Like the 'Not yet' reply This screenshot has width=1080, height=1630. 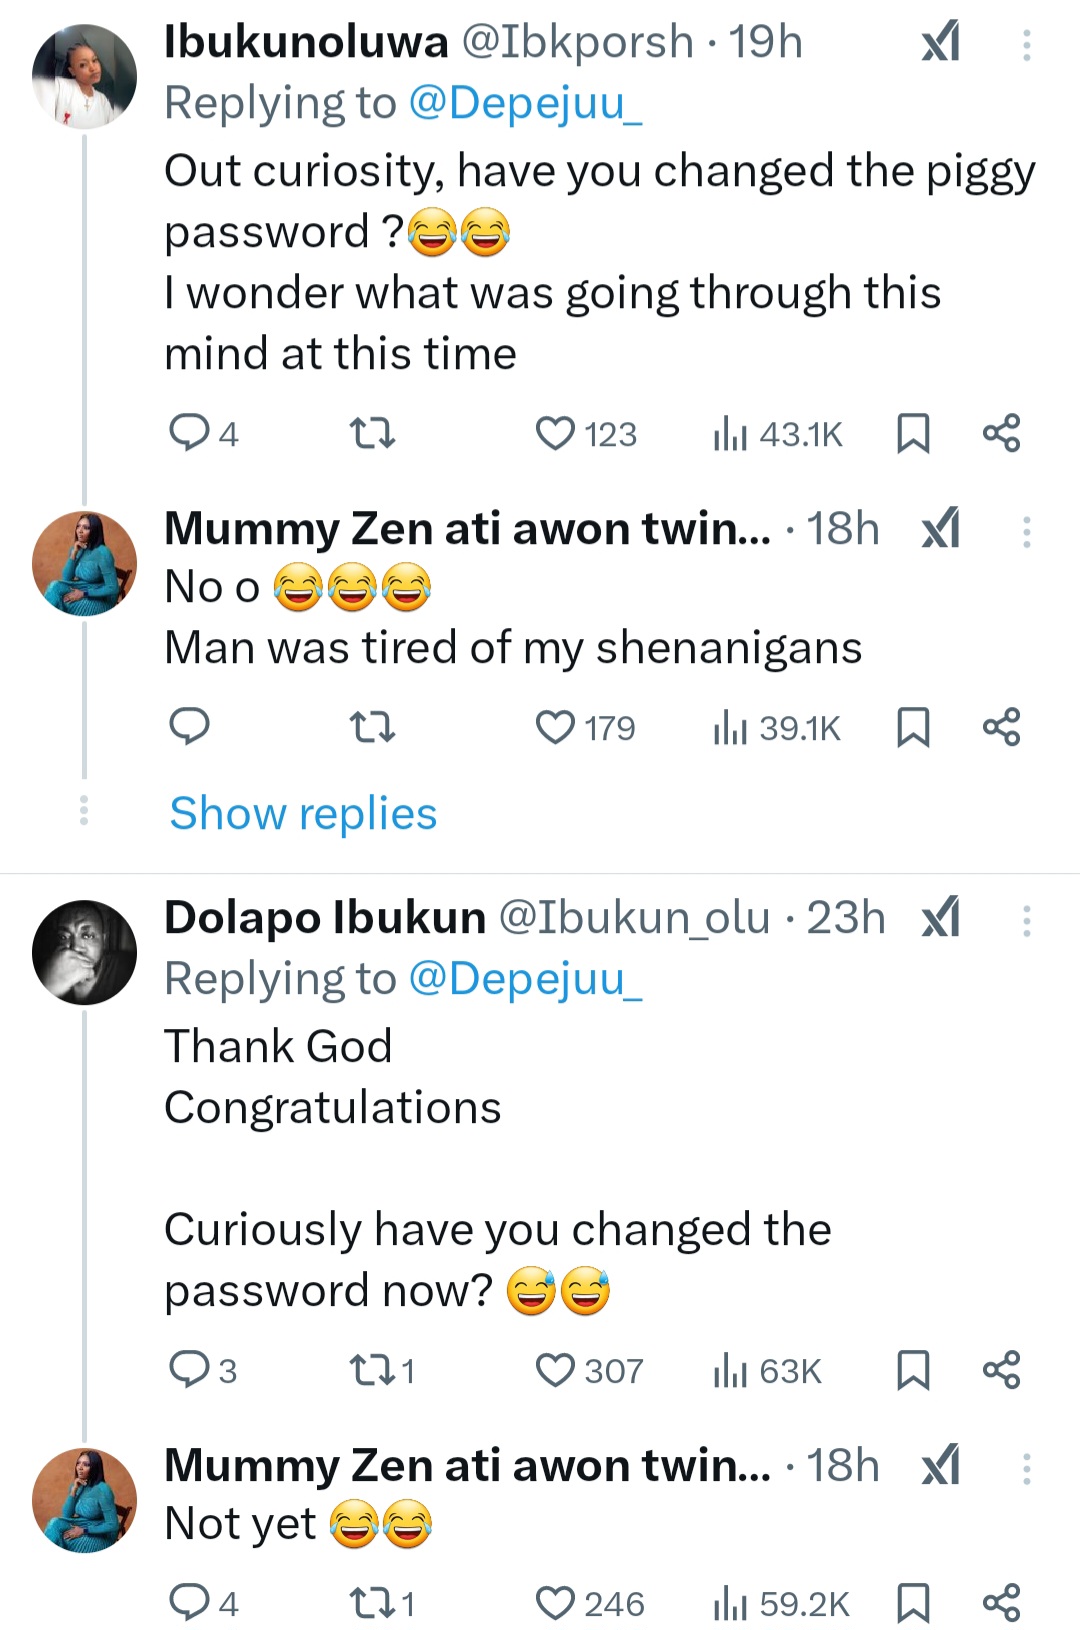coord(556,1604)
